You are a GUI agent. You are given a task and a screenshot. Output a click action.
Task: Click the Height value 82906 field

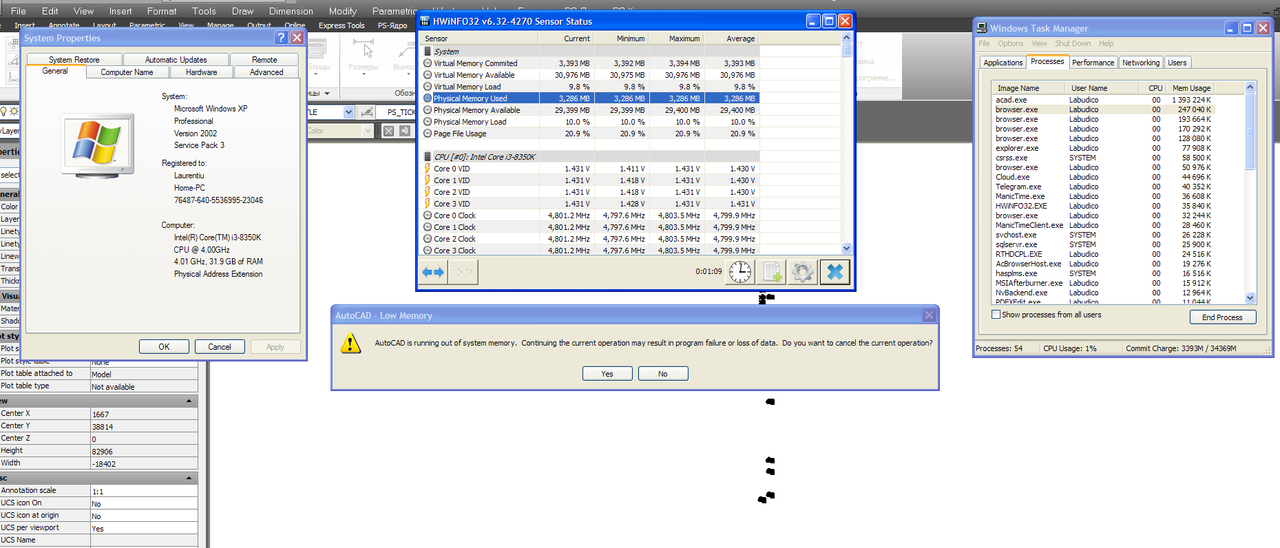143,451
